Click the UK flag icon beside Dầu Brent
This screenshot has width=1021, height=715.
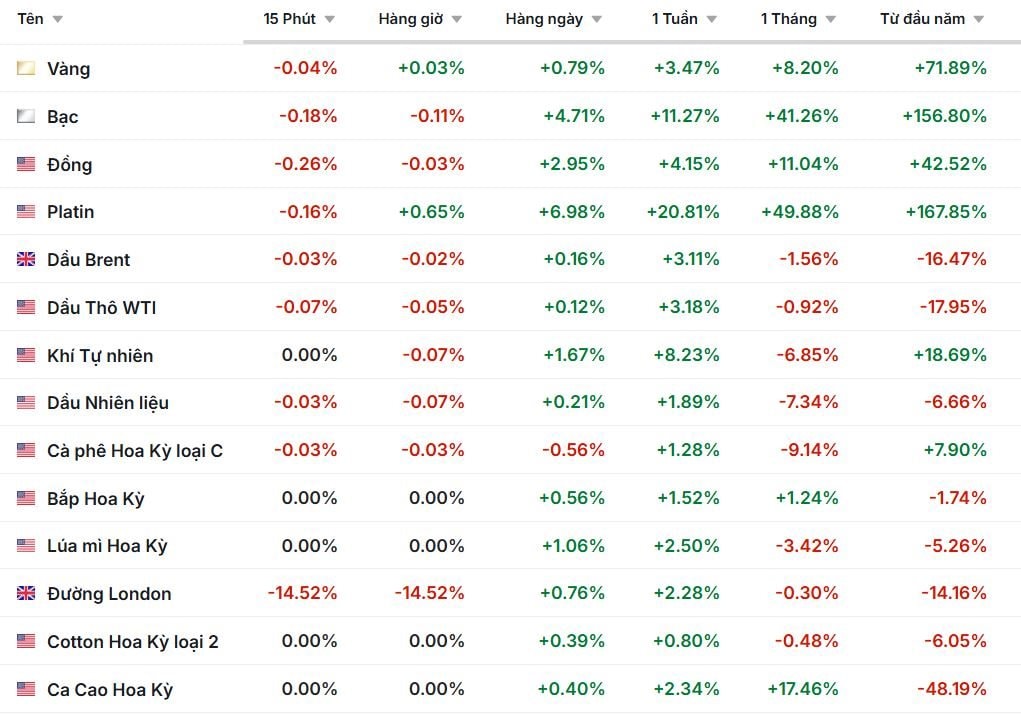[26, 260]
